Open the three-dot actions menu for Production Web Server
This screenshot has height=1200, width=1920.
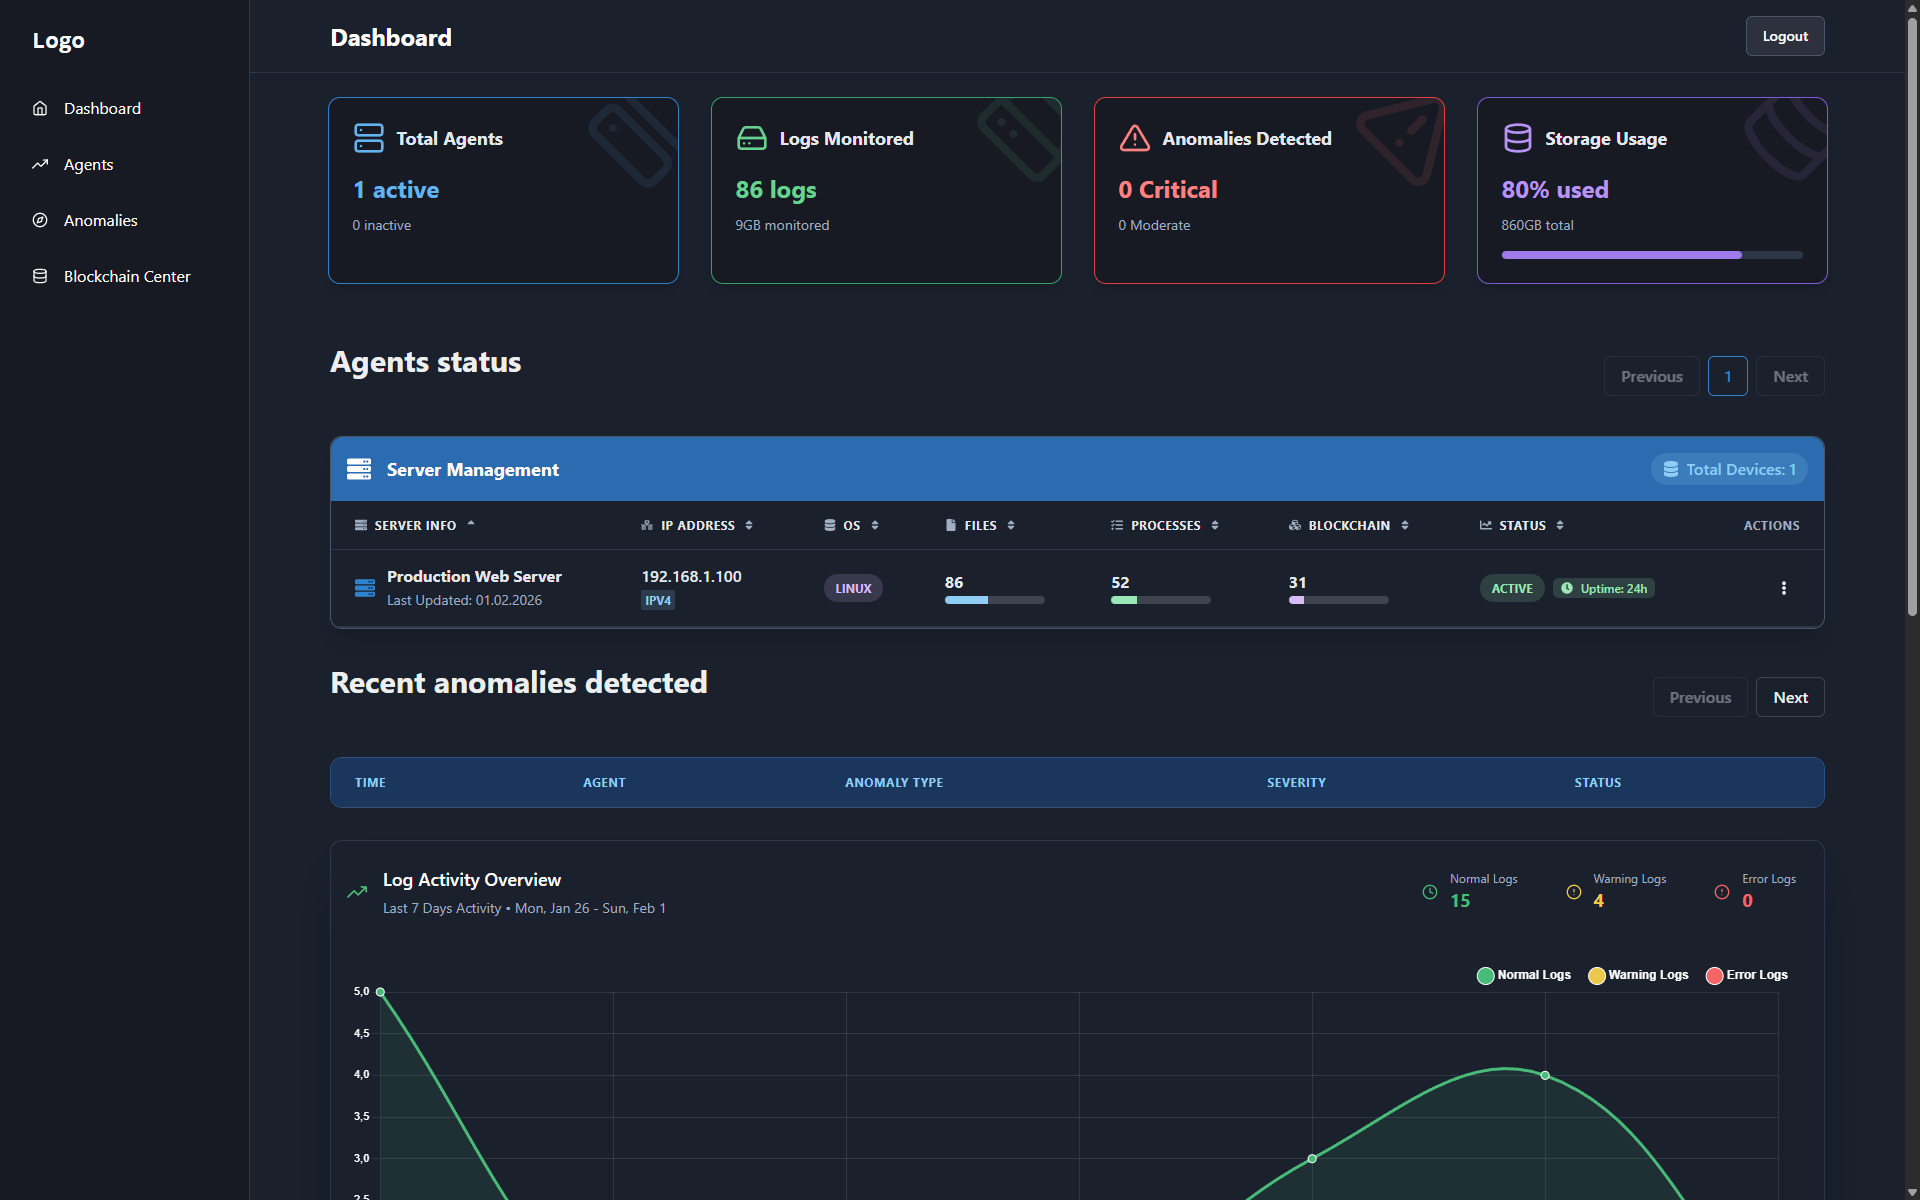point(1783,588)
